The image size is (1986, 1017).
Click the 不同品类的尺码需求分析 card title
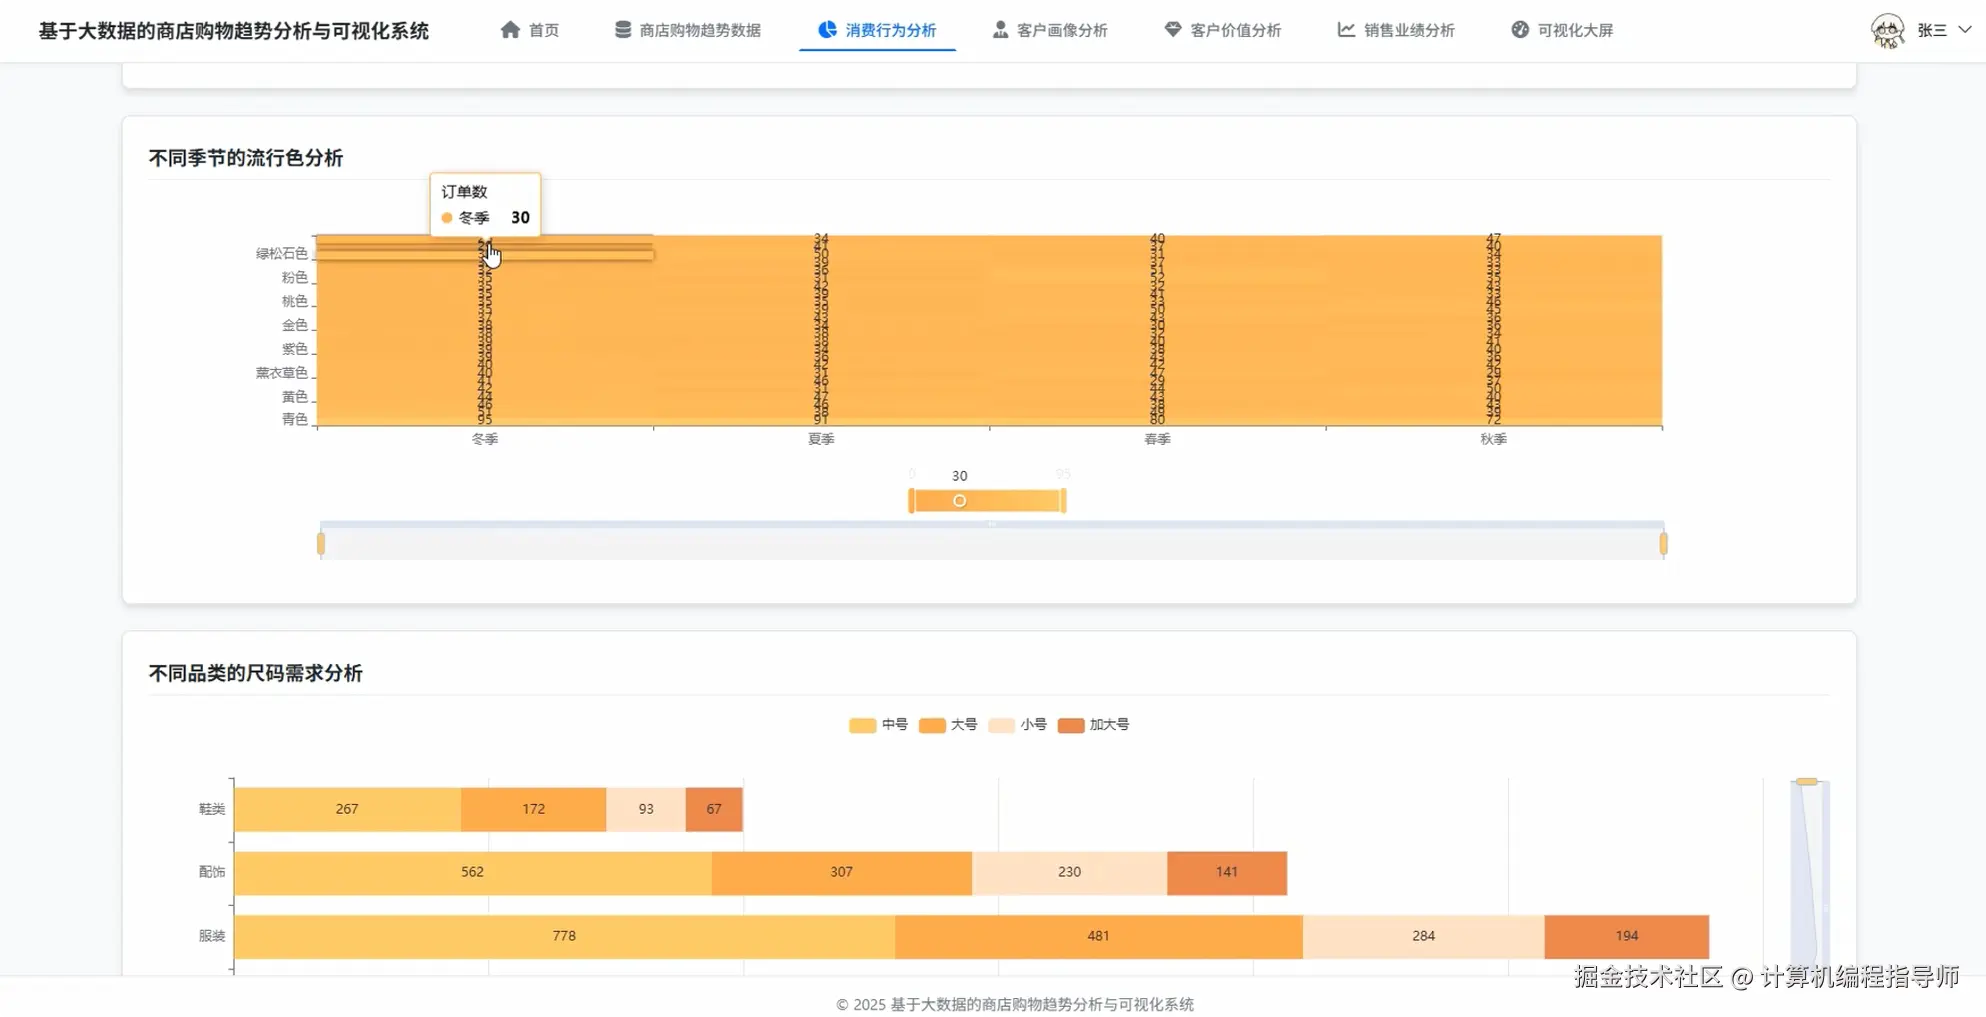[x=256, y=673]
